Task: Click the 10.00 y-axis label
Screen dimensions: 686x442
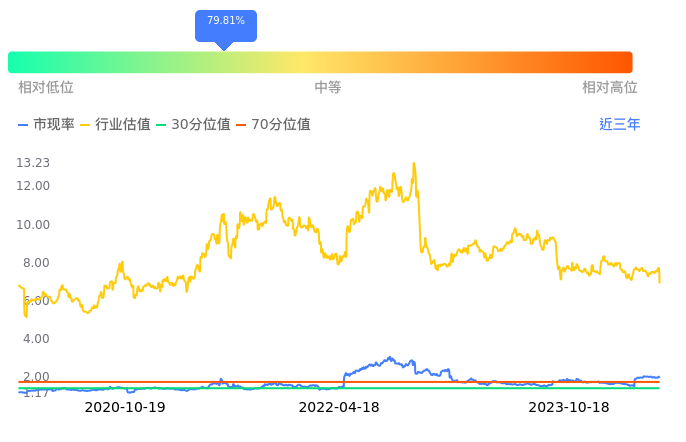Action: pyautogui.click(x=33, y=224)
